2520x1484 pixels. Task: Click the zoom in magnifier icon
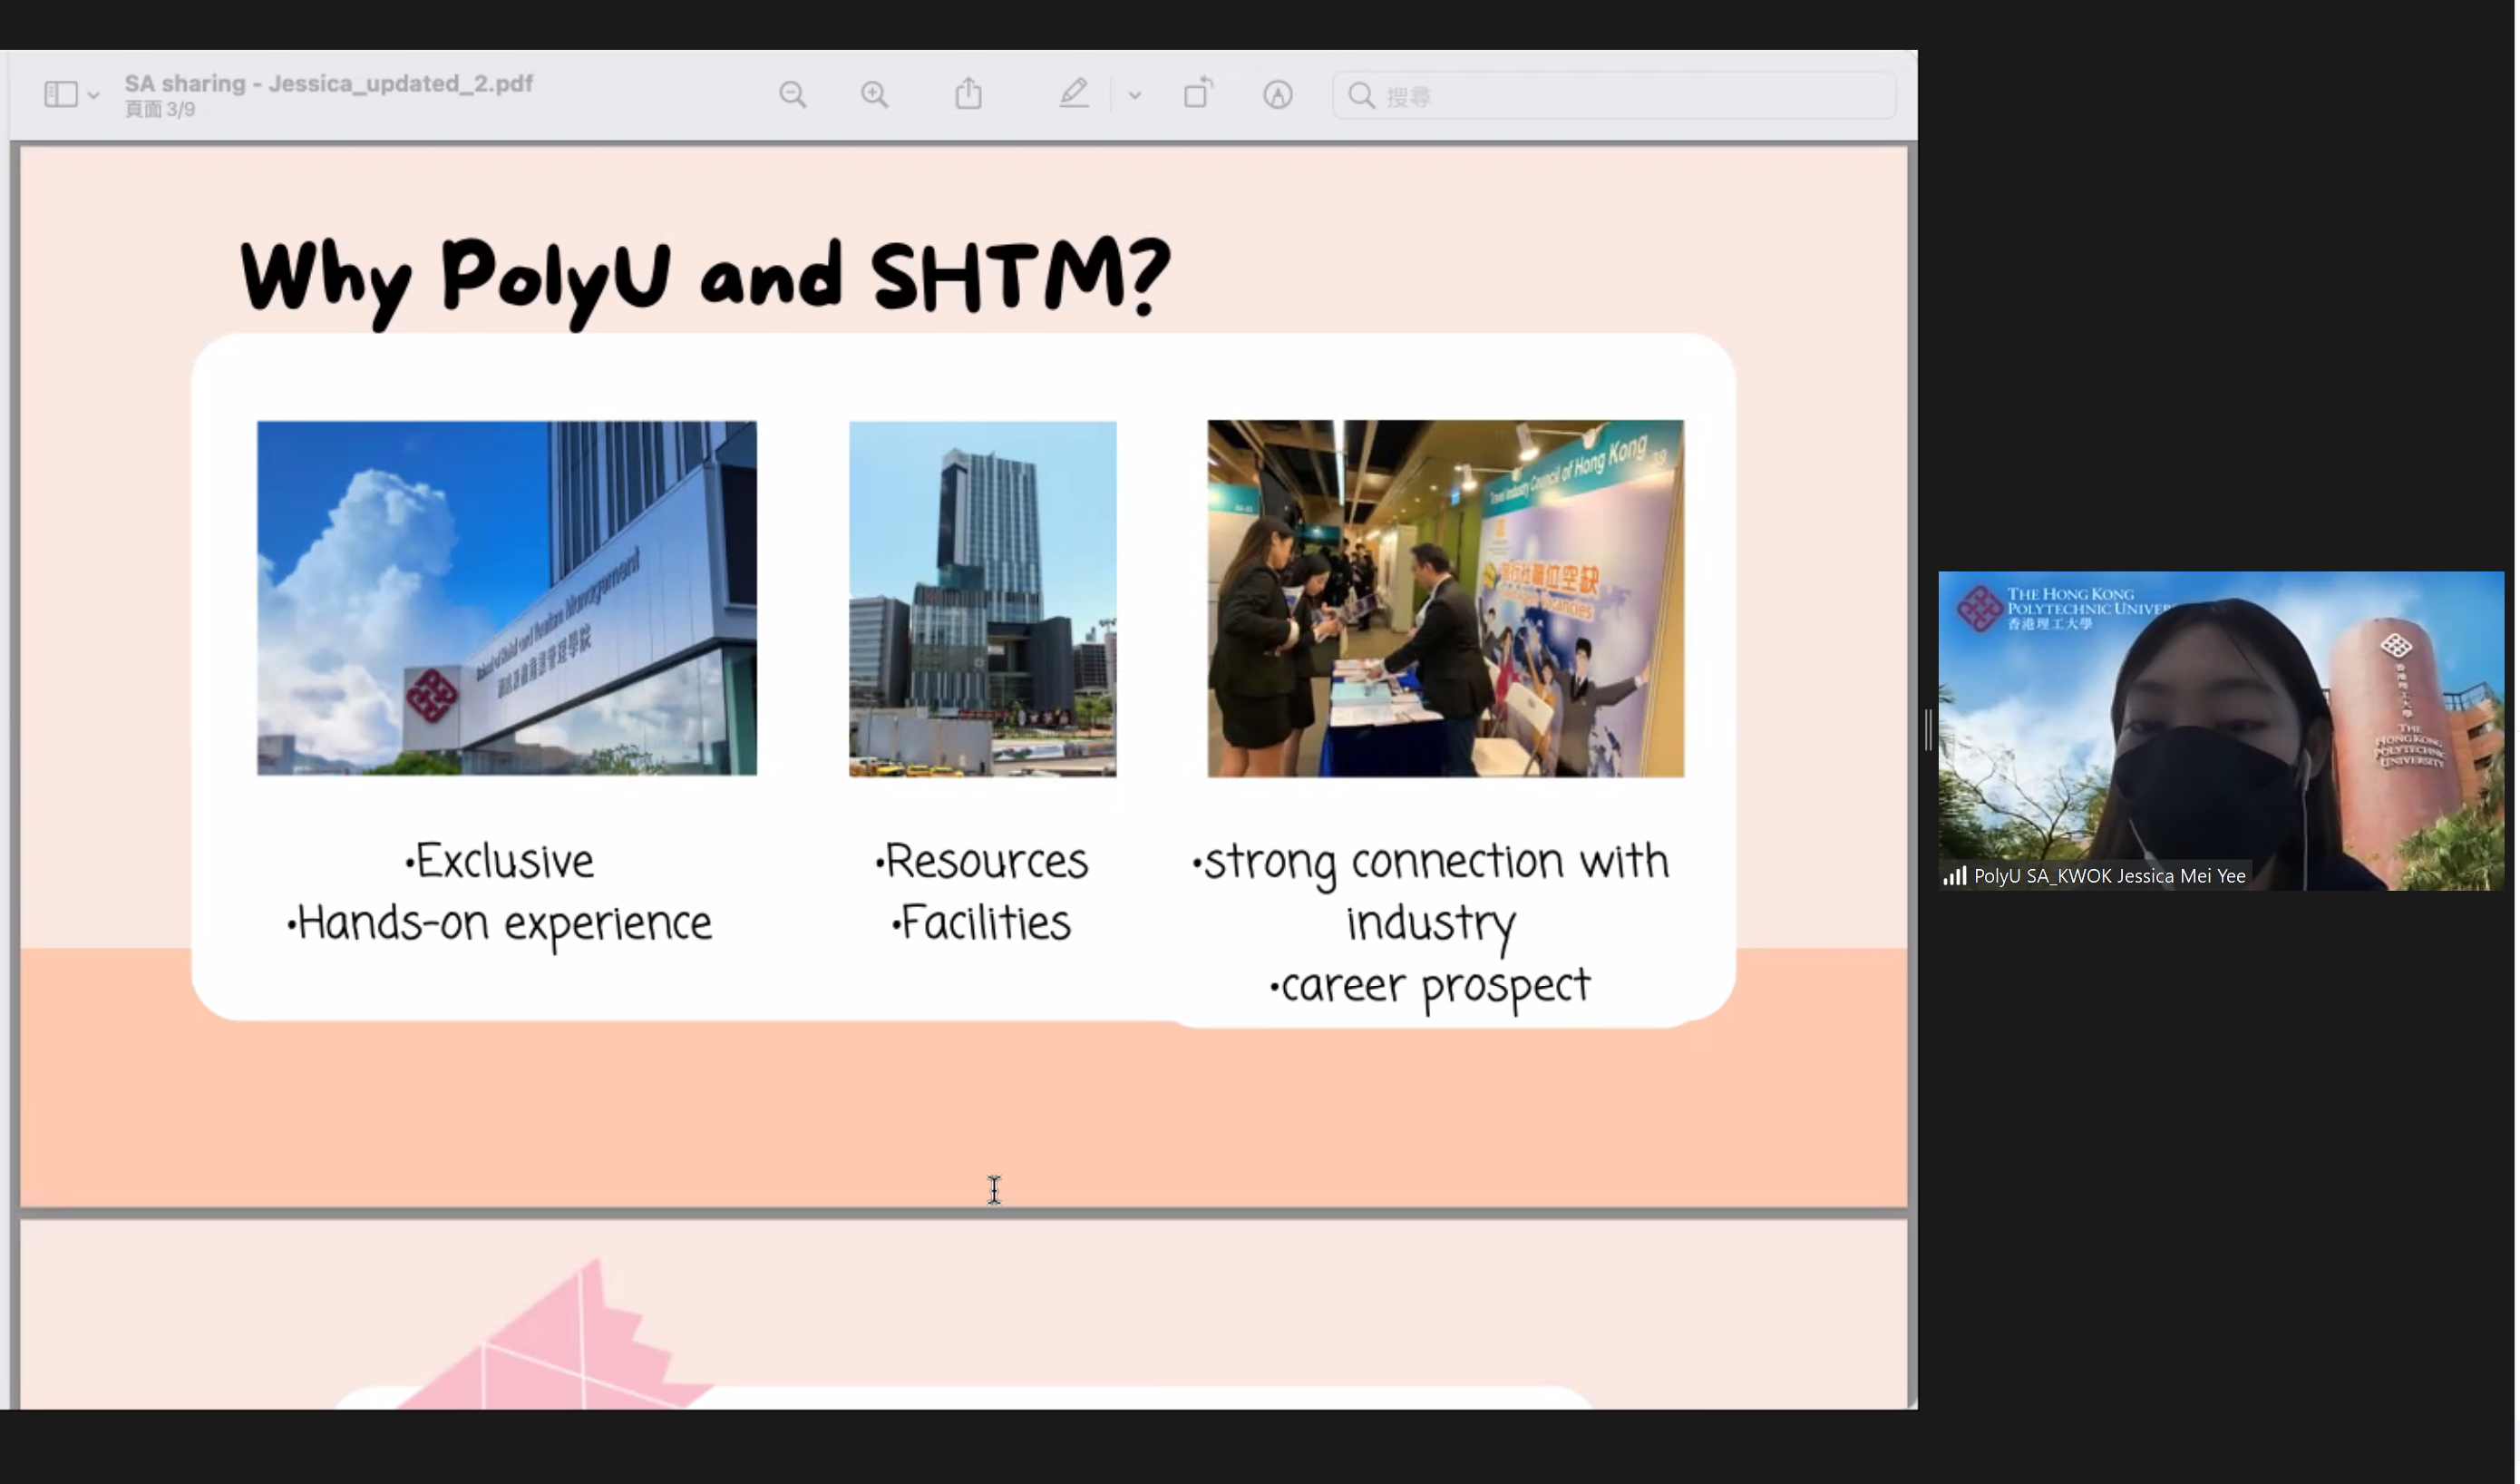[875, 95]
